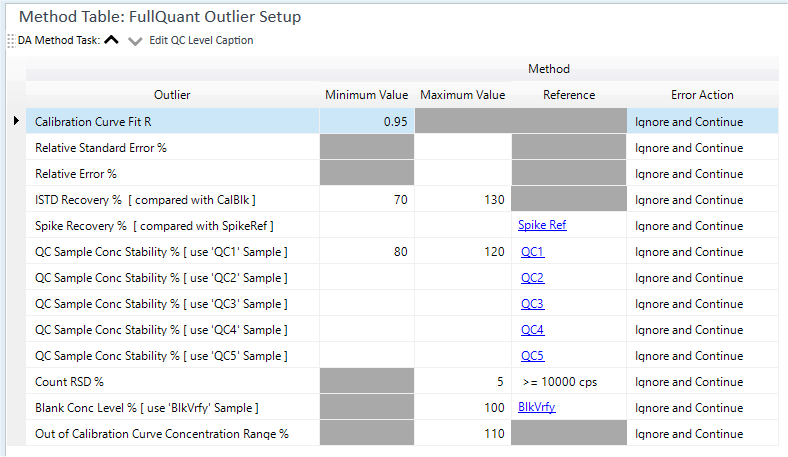Select the ISTD Recovery % row label
Image resolution: width=788 pixels, height=457 pixels.
(x=145, y=200)
